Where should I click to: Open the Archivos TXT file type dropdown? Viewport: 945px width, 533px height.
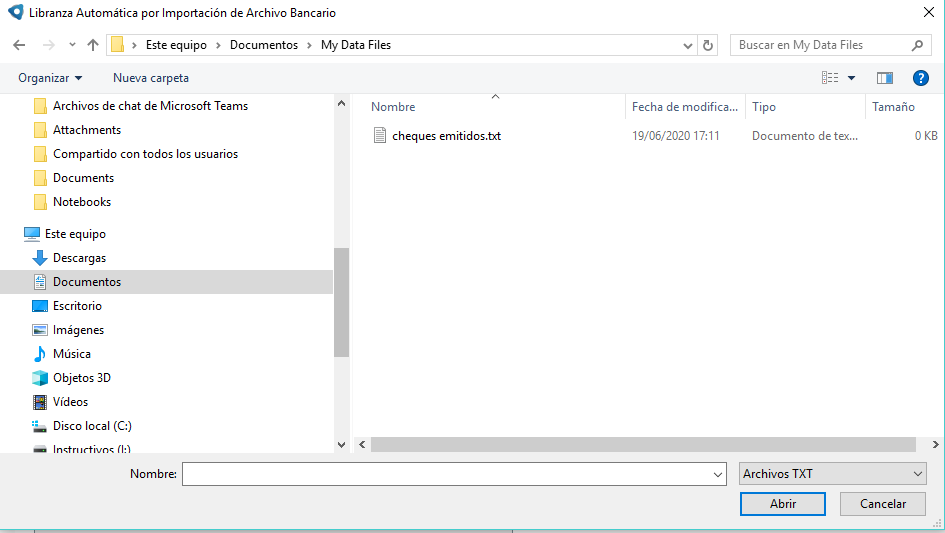[x=832, y=474]
